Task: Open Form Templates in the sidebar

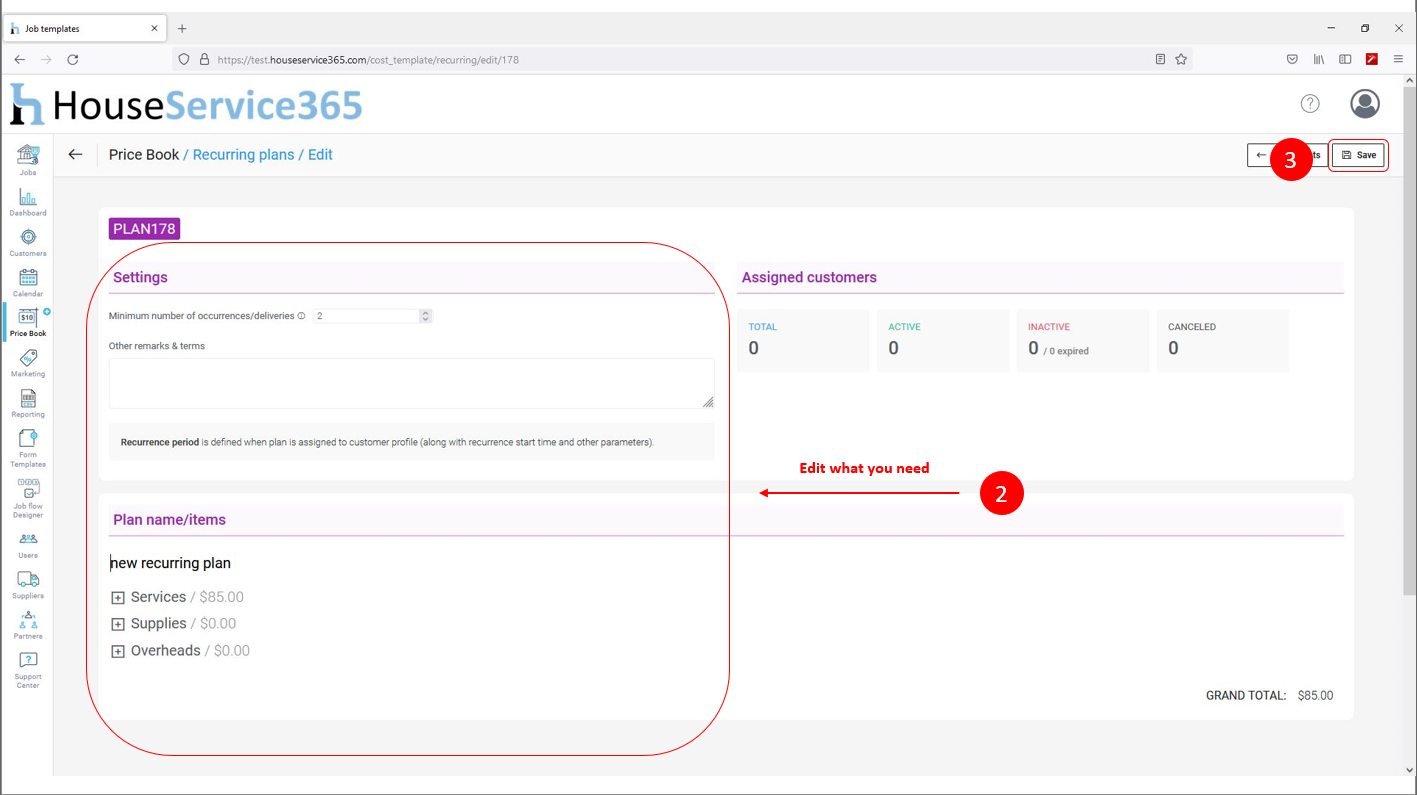Action: [28, 445]
